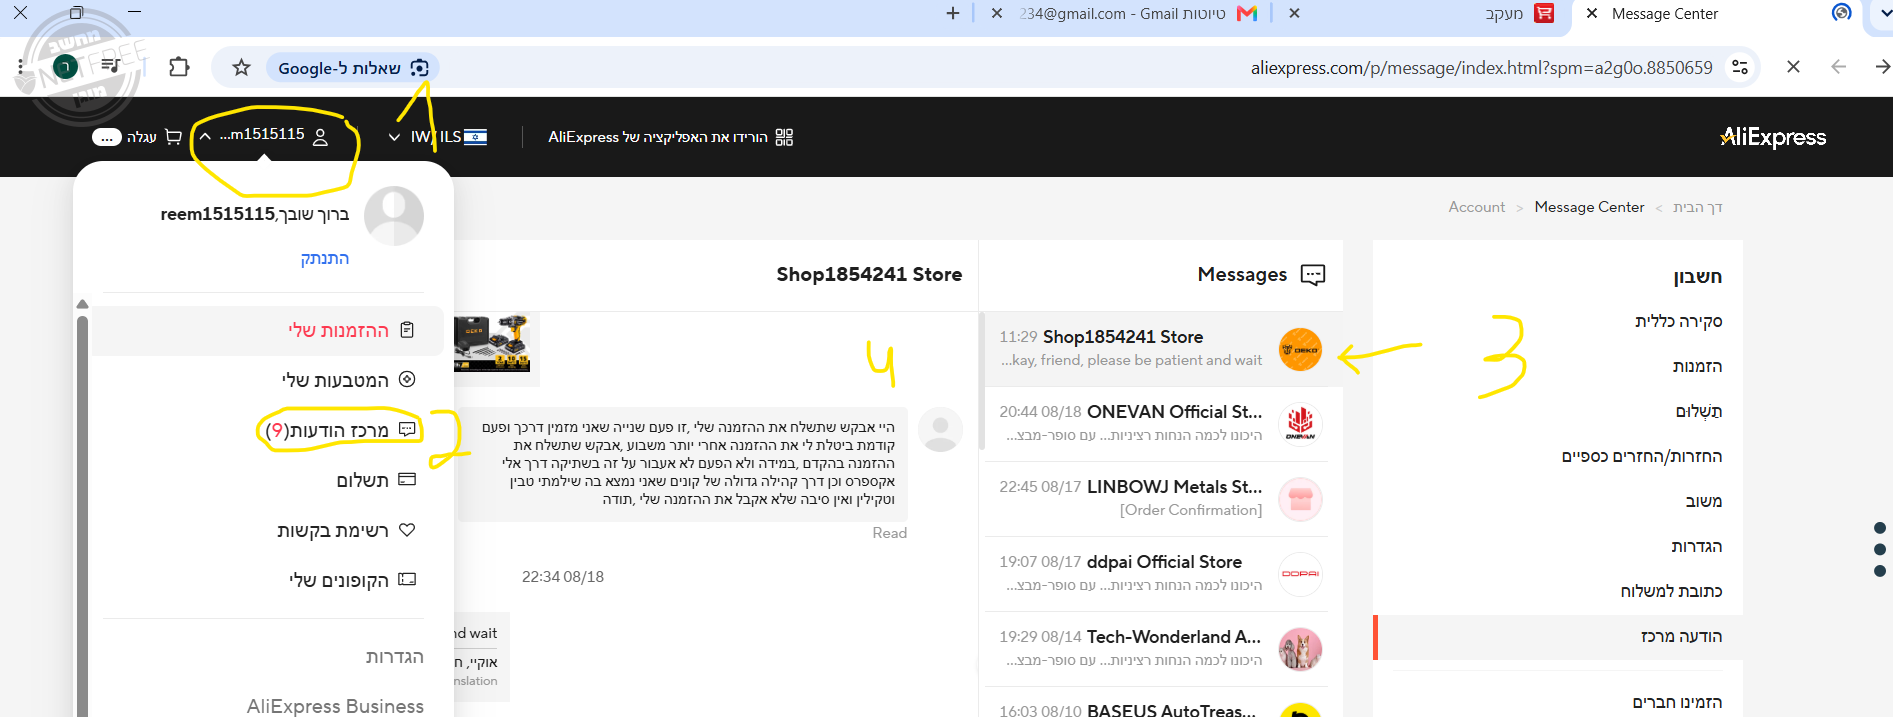Click the Messages speech bubble icon
1893x717 pixels.
[x=1313, y=275]
